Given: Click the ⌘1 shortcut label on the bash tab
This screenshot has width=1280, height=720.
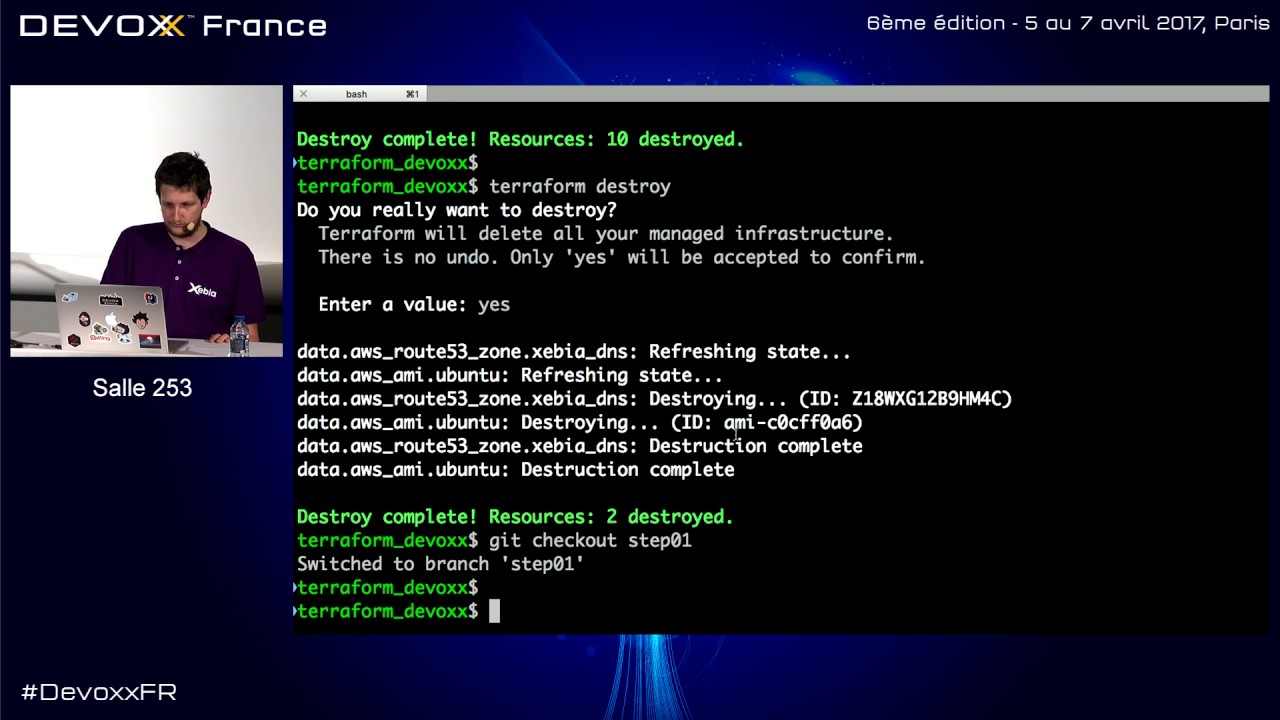Looking at the screenshot, I should [x=412, y=94].
